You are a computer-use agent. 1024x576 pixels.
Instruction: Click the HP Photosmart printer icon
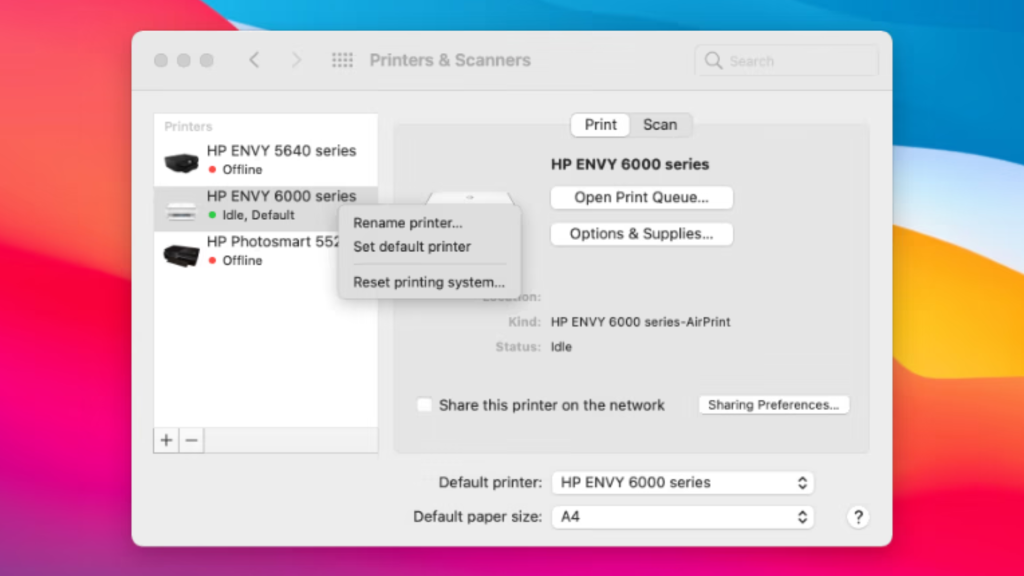(181, 254)
